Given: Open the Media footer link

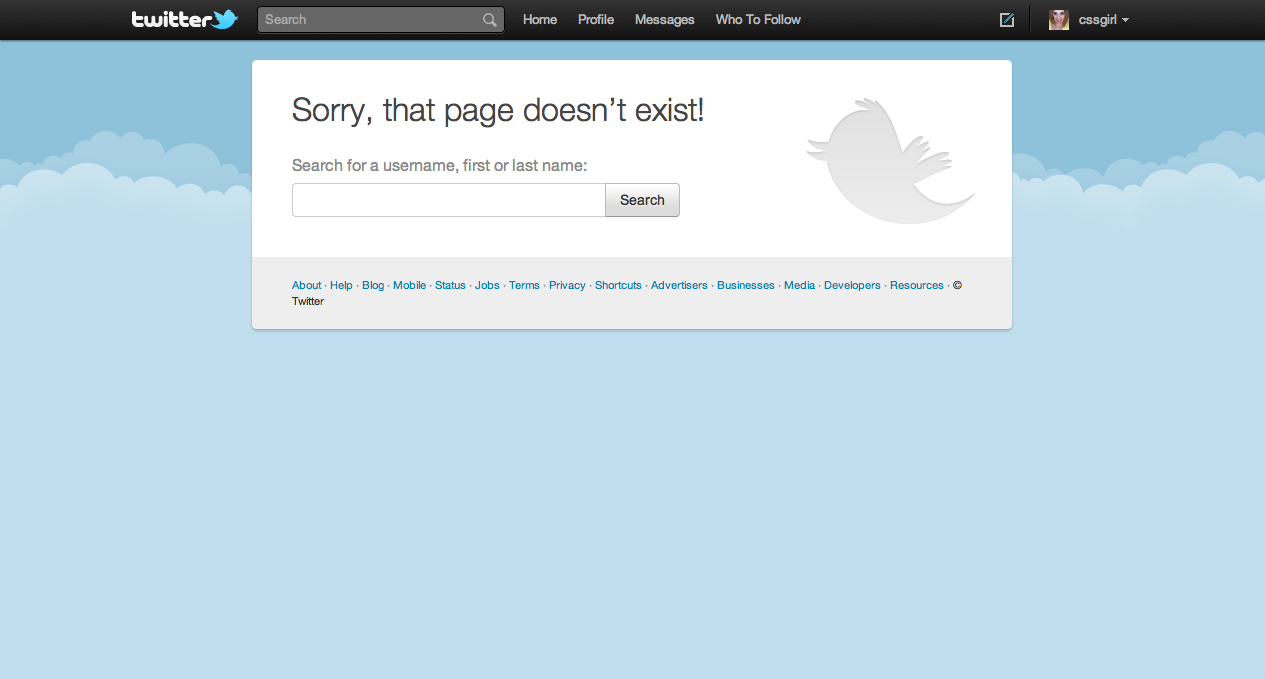Looking at the screenshot, I should click(x=799, y=285).
